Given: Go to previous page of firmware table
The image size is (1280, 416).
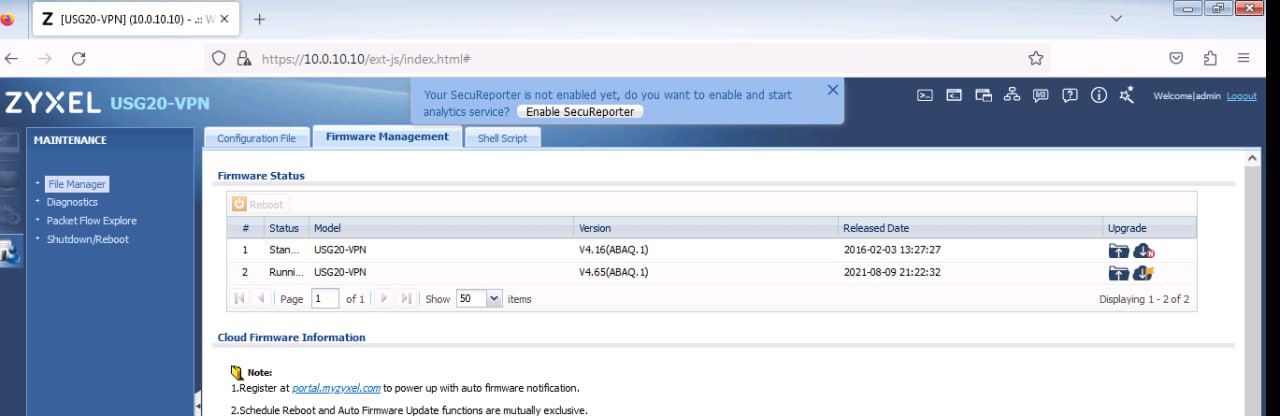Looking at the screenshot, I should 261,298.
